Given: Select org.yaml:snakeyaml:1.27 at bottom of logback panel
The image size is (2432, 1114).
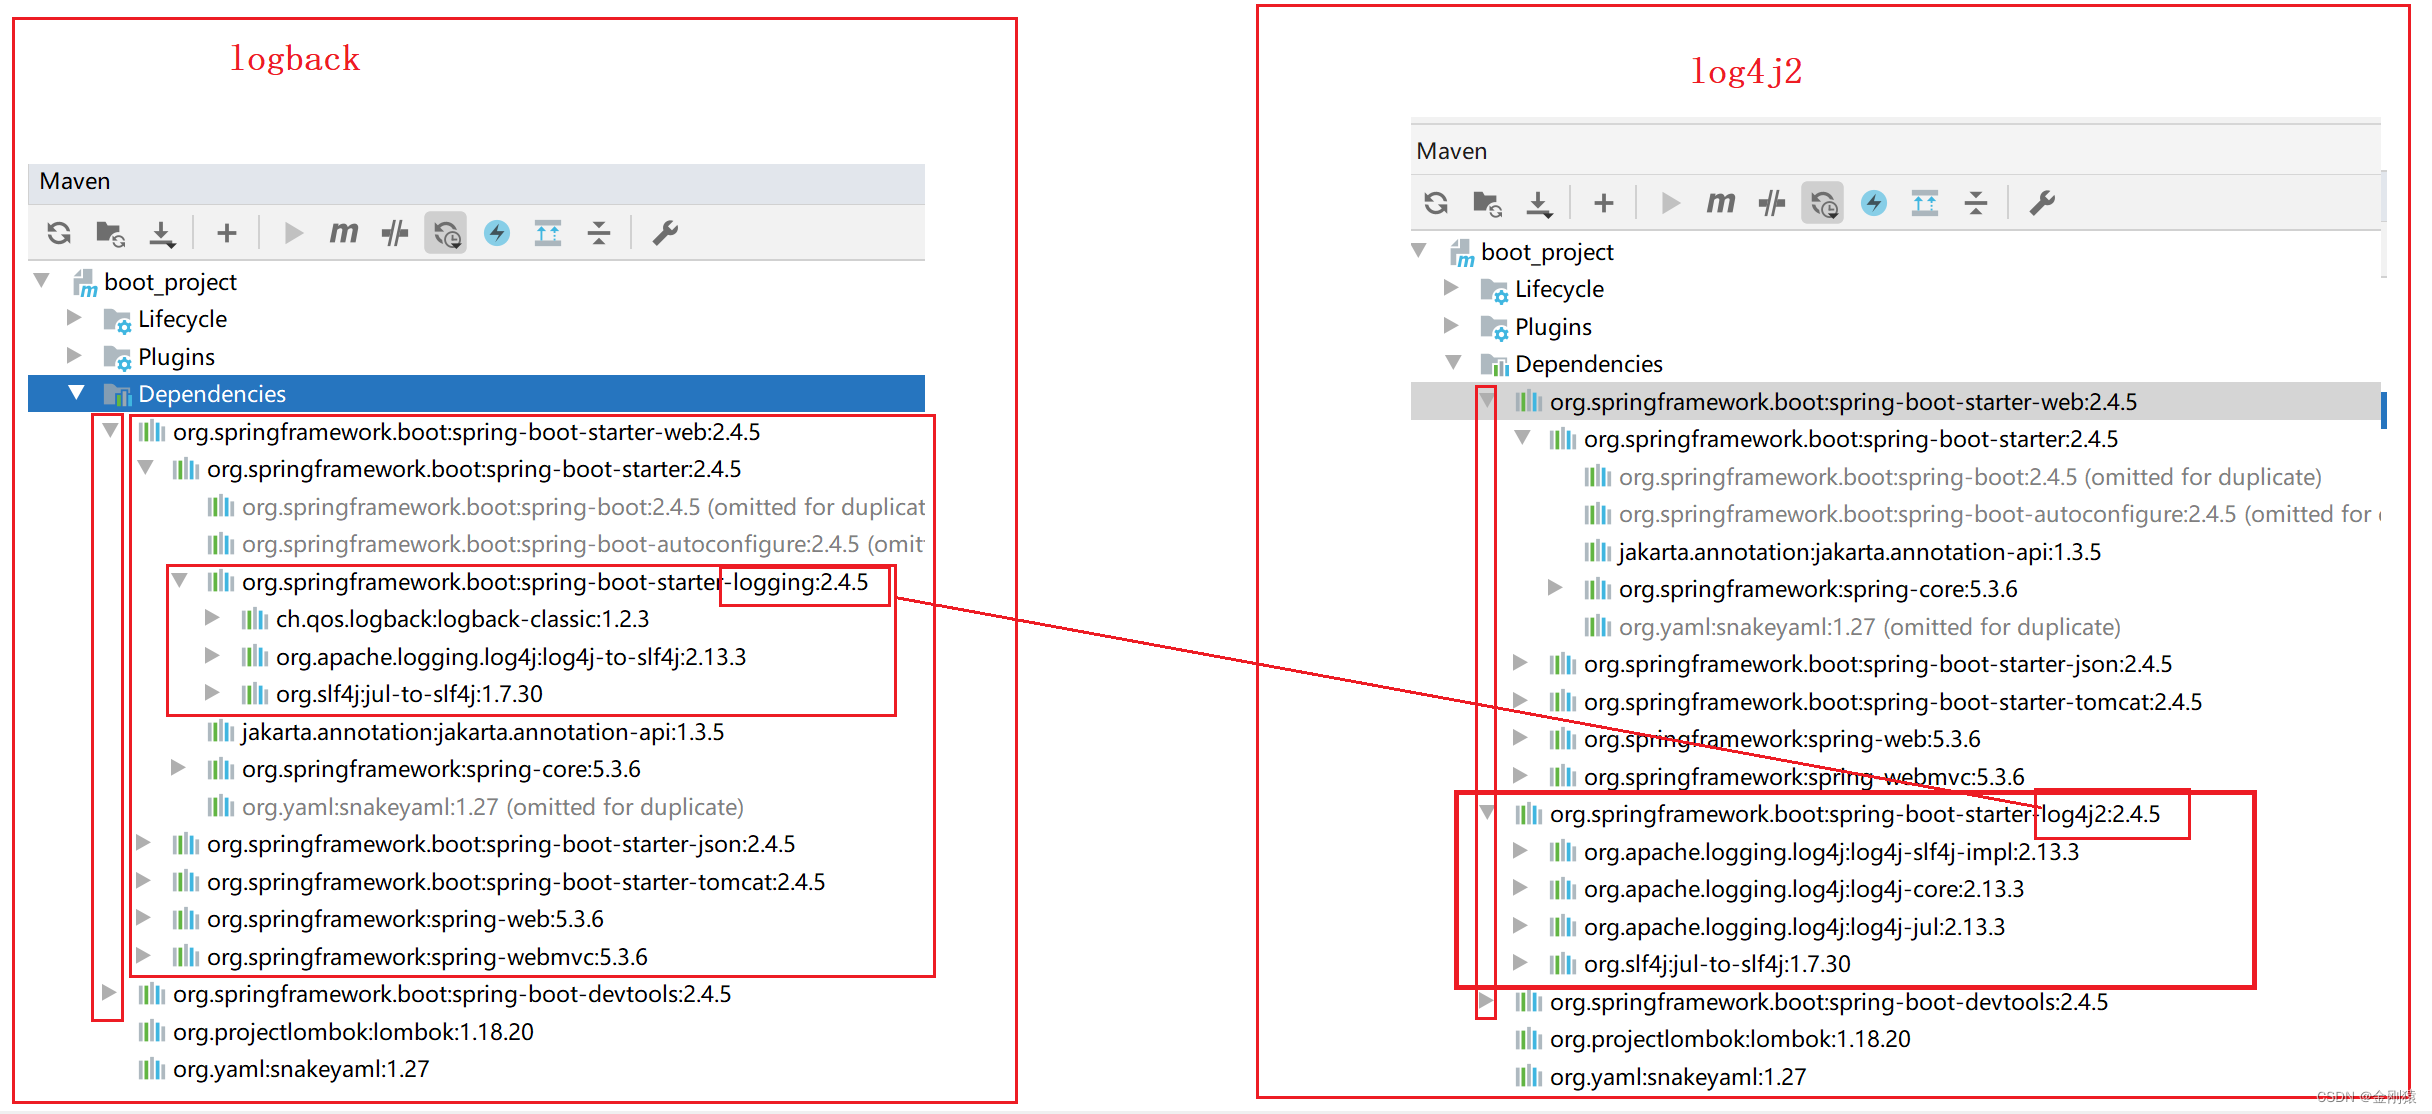Looking at the screenshot, I should (x=301, y=1069).
